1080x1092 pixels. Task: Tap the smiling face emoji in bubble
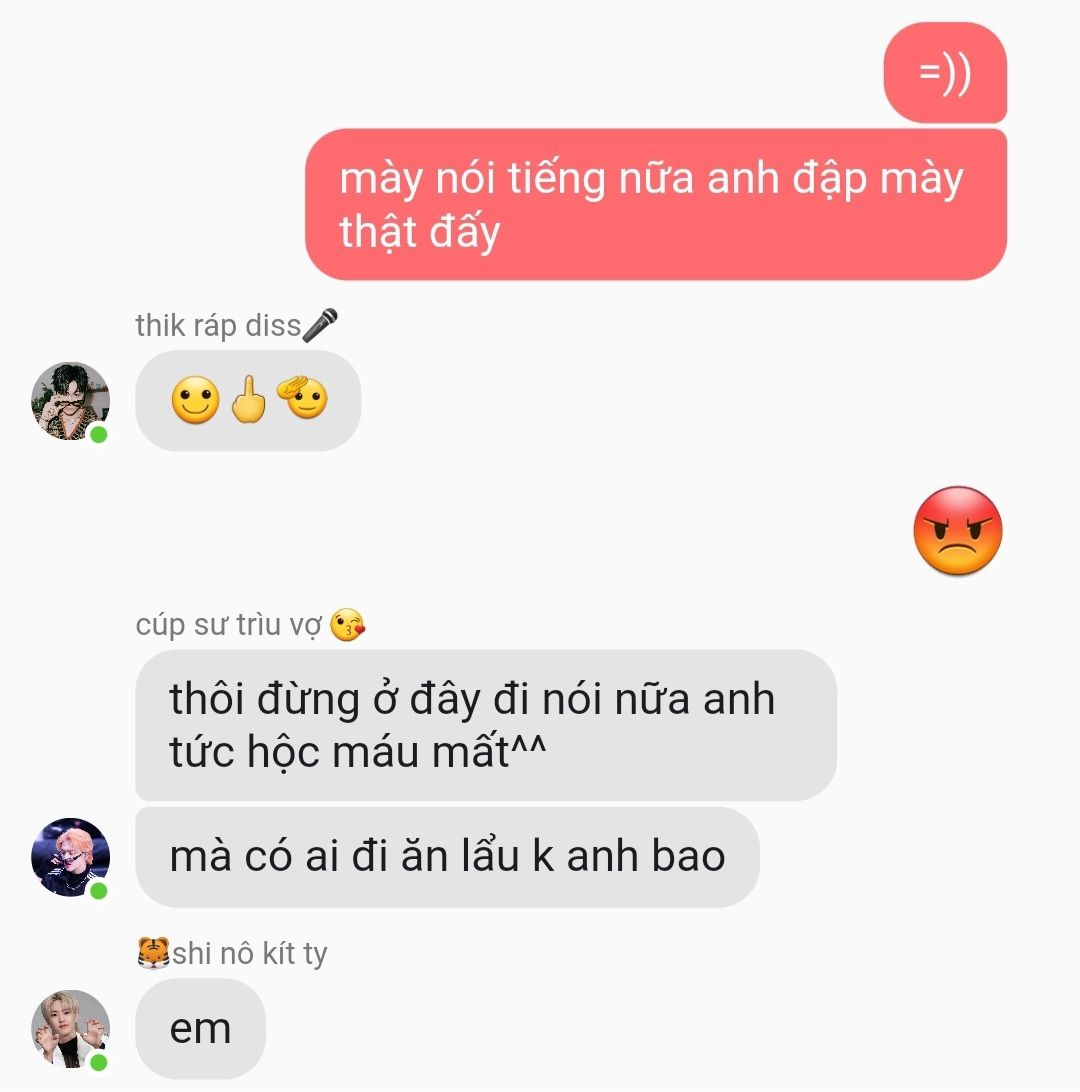point(196,400)
